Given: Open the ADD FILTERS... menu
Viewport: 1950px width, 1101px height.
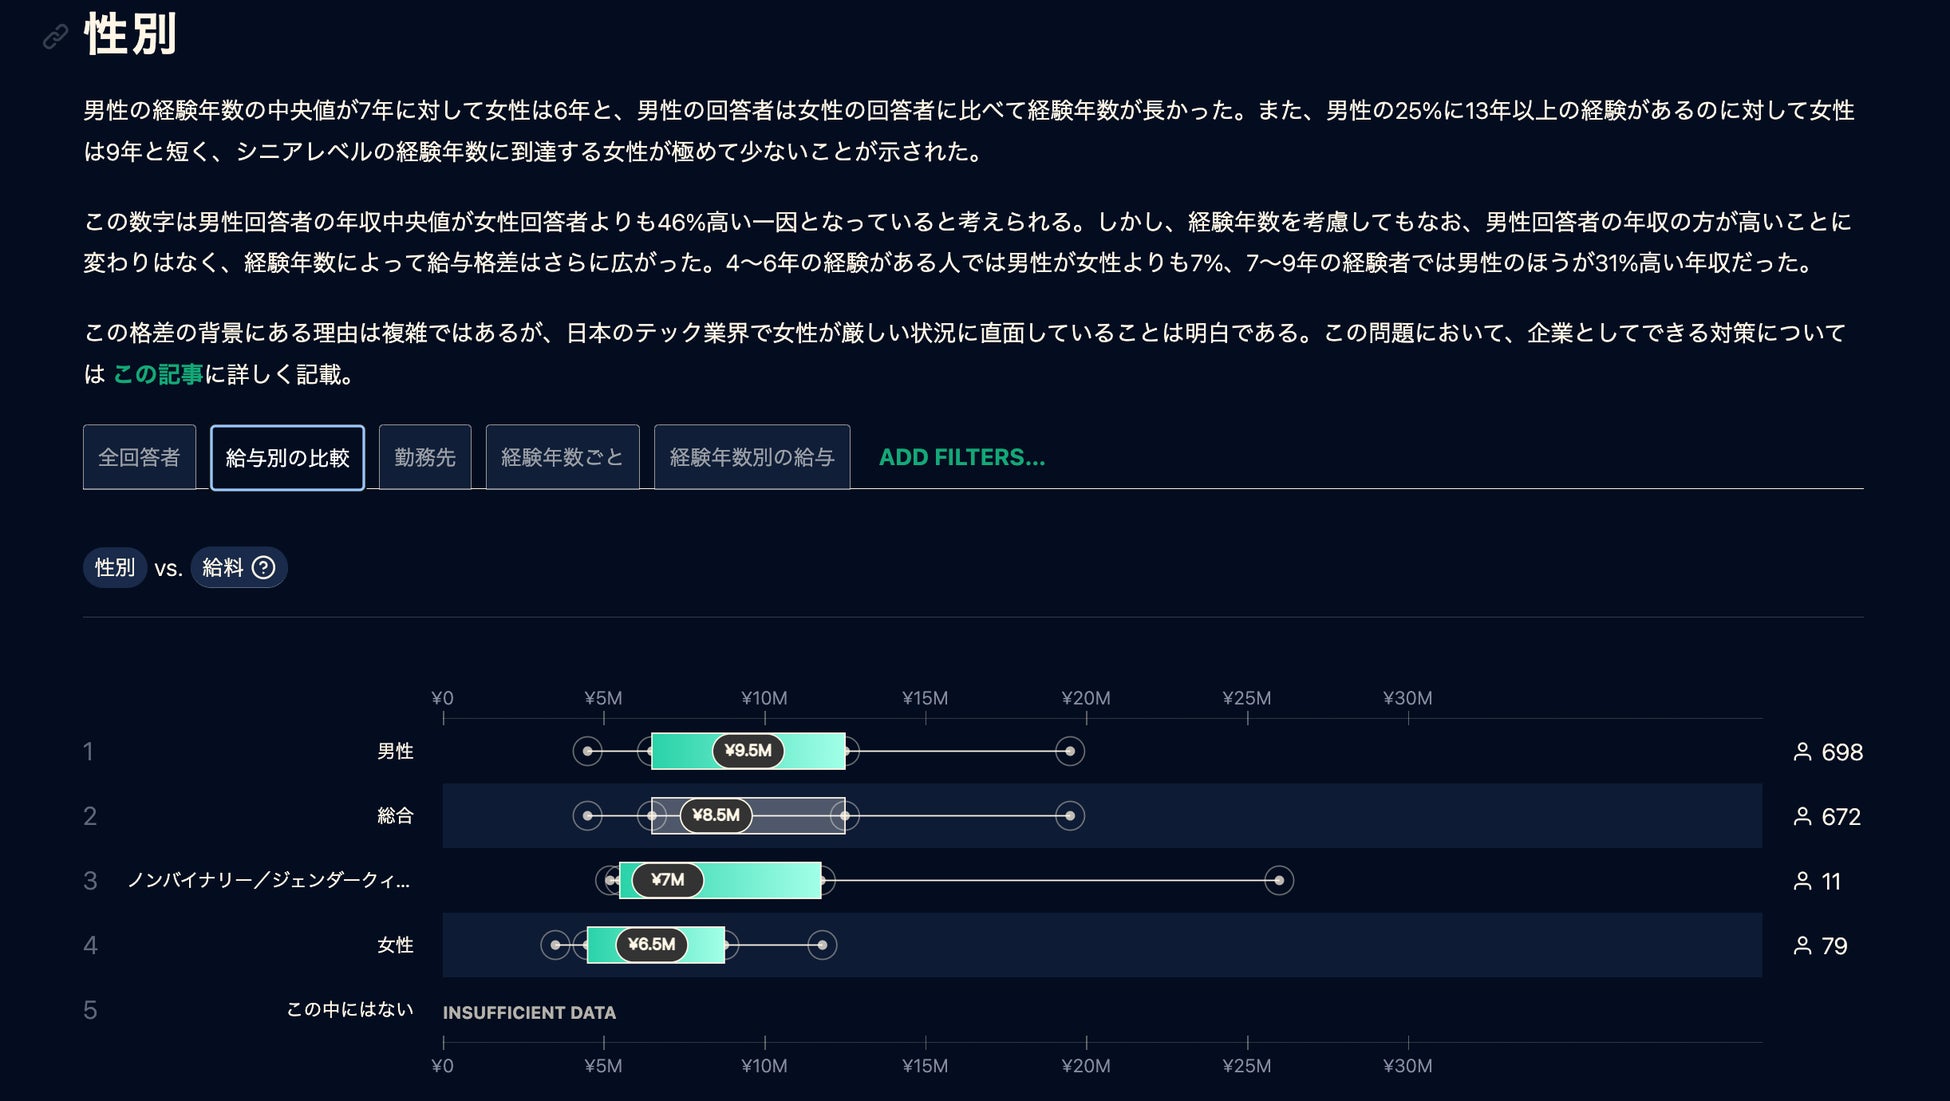Looking at the screenshot, I should tap(961, 458).
